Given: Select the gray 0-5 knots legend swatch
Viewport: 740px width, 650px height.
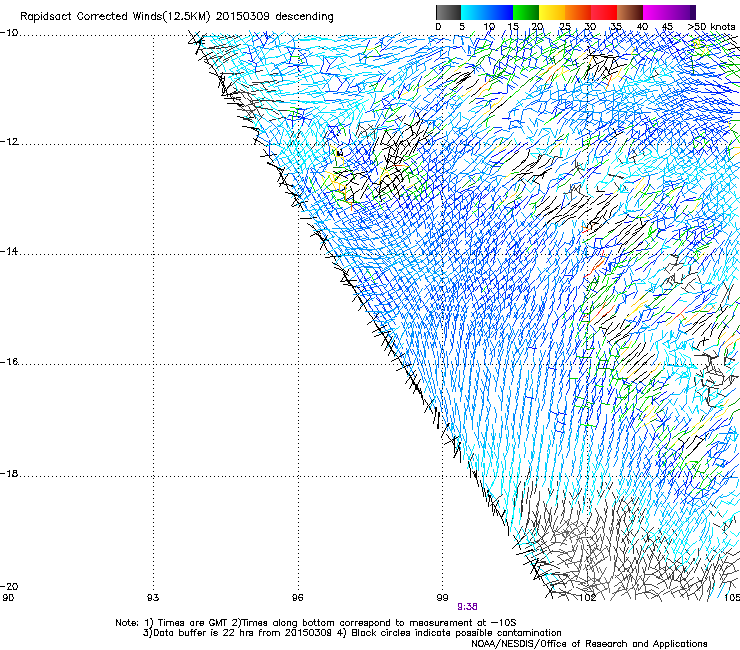Looking at the screenshot, I should pos(448,12).
